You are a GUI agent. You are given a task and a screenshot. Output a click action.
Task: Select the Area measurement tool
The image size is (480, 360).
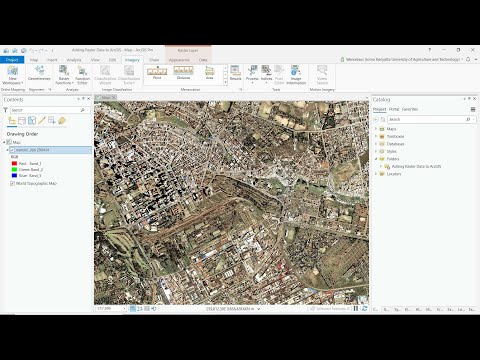pos(209,73)
